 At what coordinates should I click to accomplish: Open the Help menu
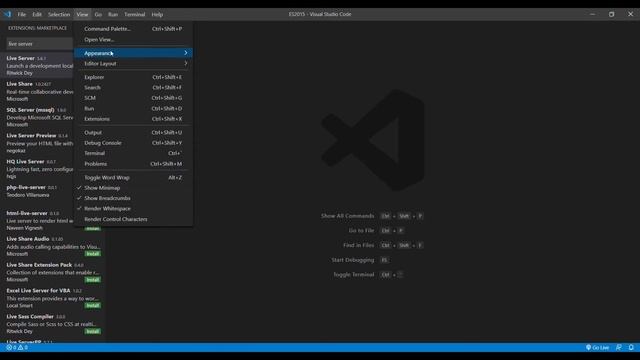click(x=157, y=14)
